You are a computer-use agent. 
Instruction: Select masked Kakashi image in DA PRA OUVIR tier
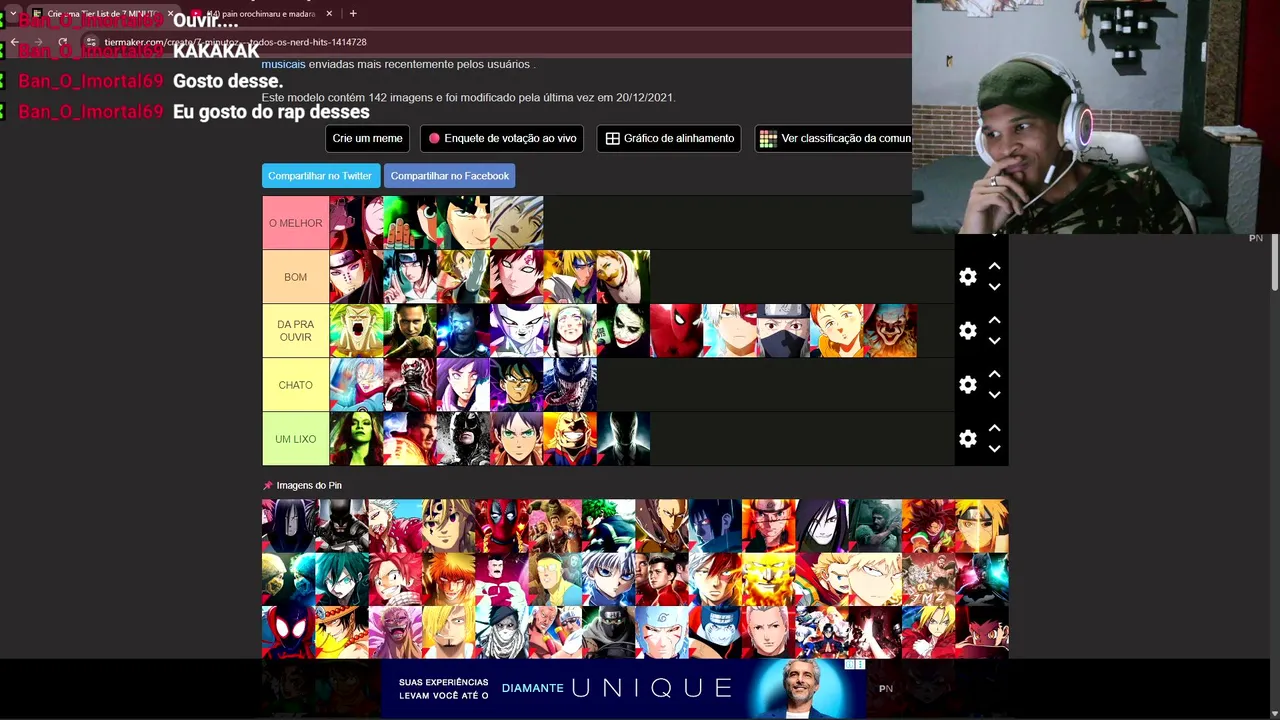tap(783, 331)
